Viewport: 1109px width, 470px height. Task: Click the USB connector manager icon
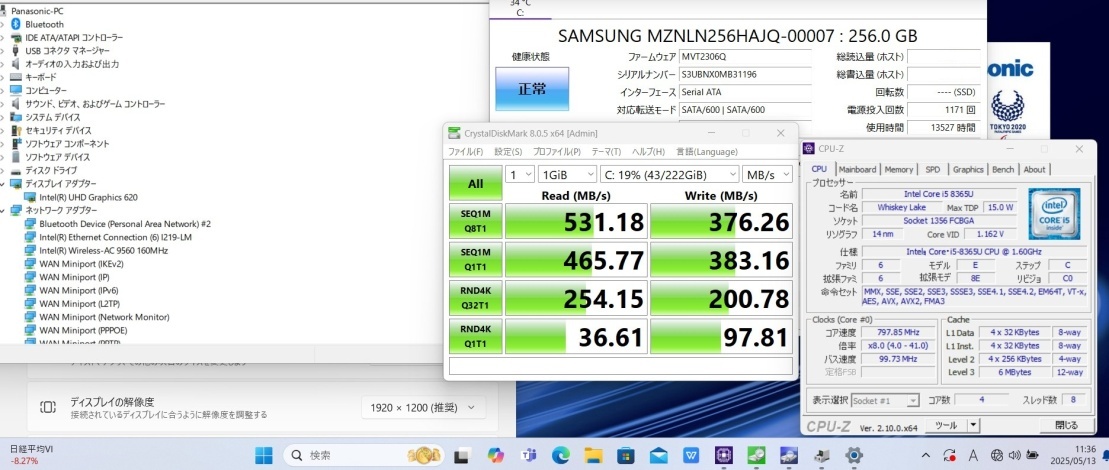click(16, 51)
